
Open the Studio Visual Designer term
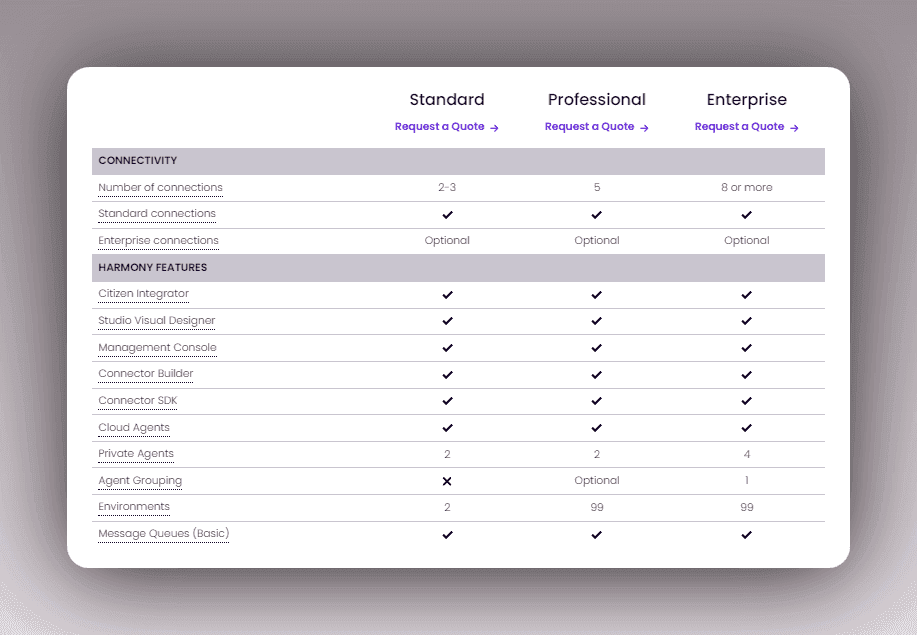coord(156,321)
